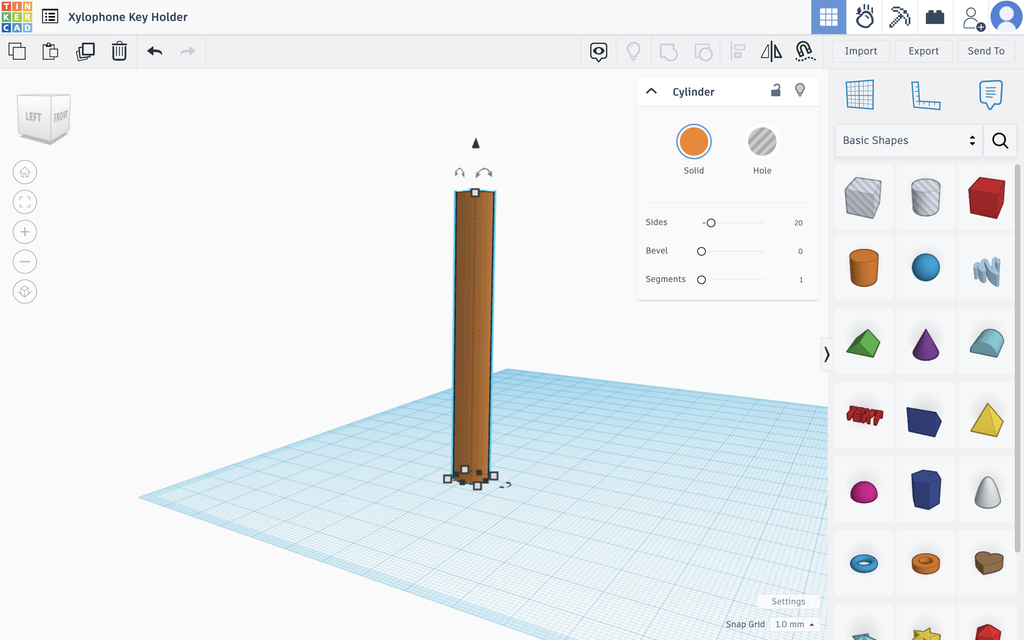Click the Xylophone Key Holder design name

(x=128, y=17)
